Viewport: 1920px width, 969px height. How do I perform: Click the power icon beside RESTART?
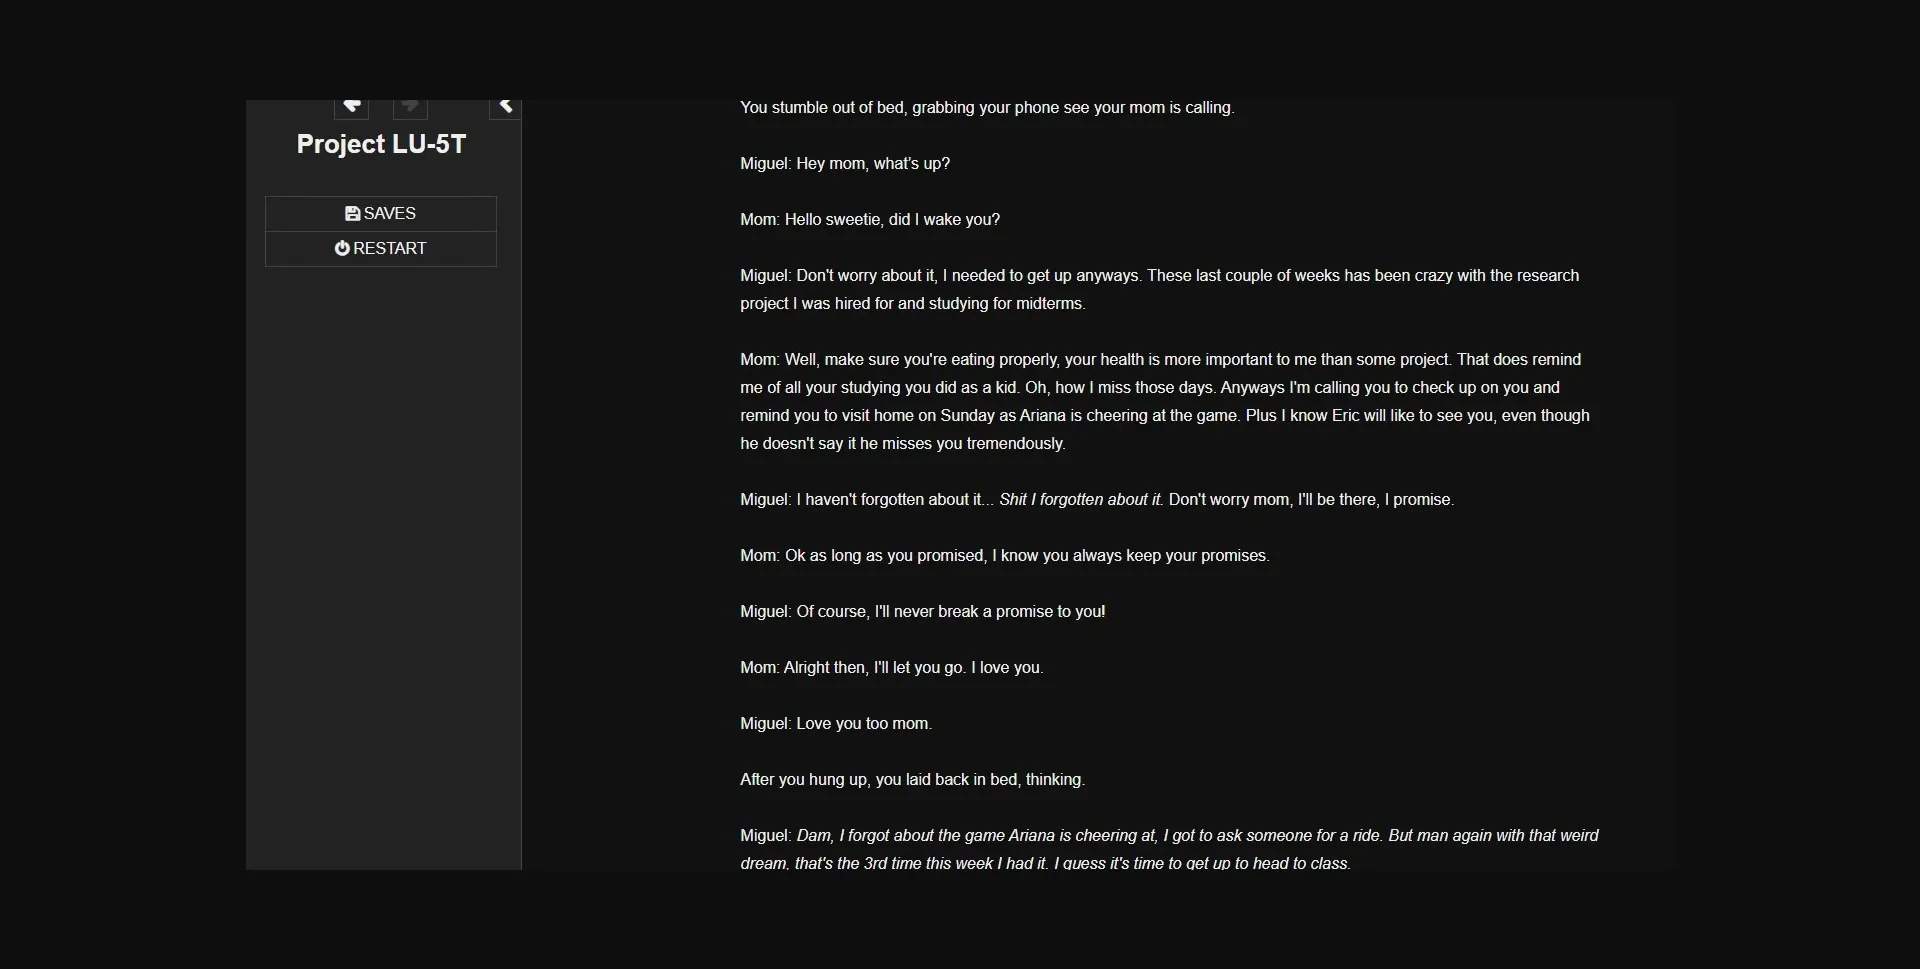pos(342,247)
